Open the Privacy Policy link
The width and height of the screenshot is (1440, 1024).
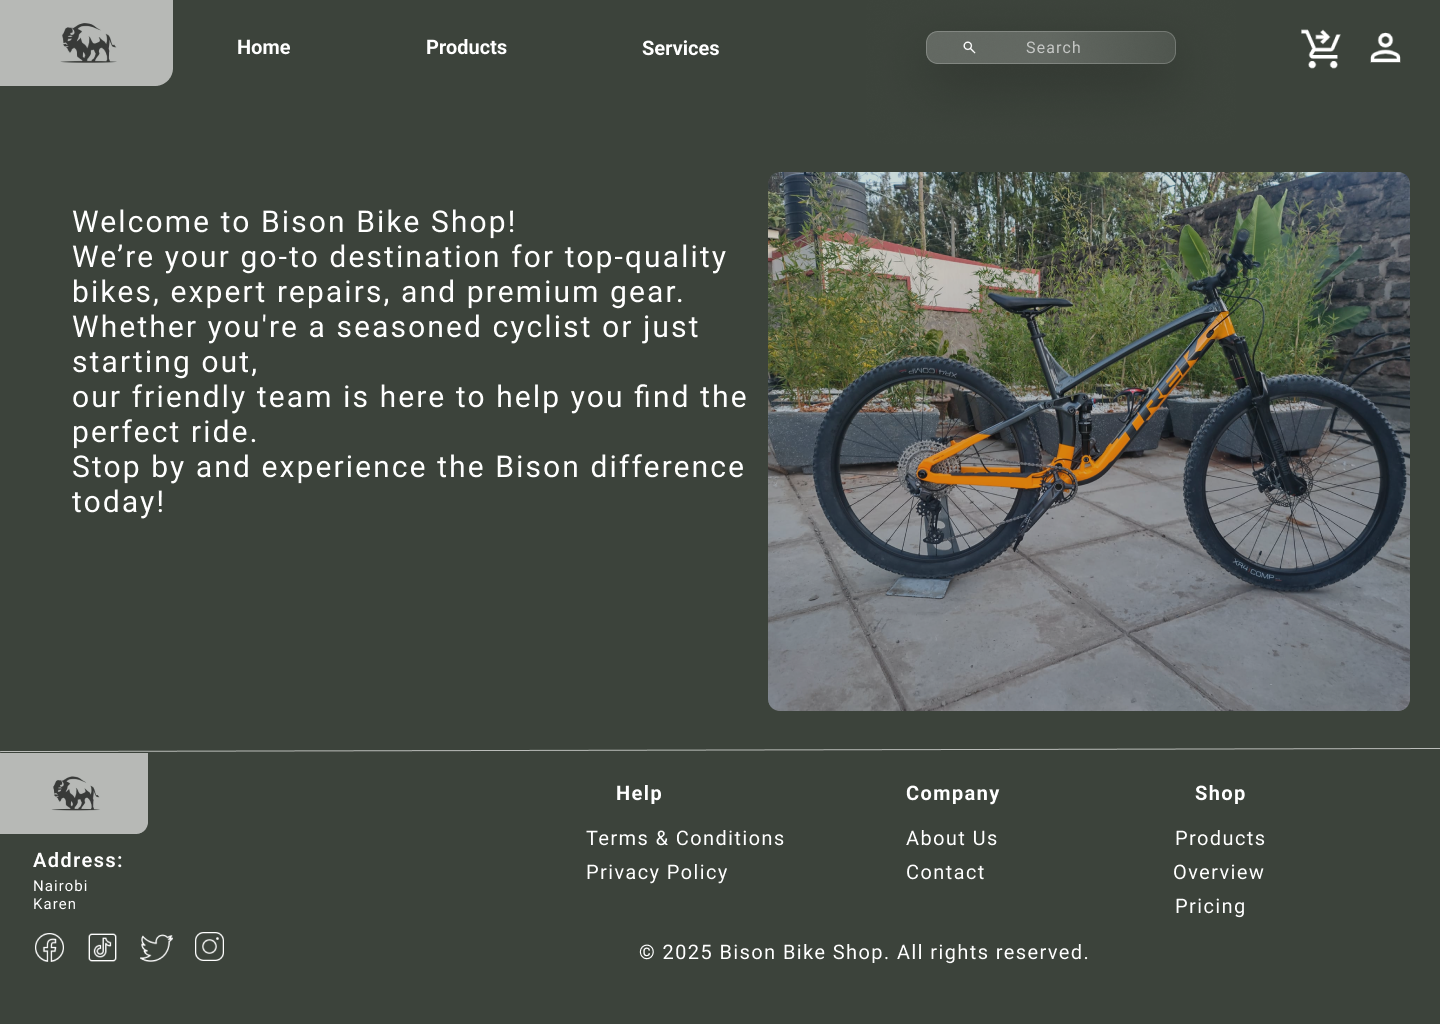click(x=657, y=872)
